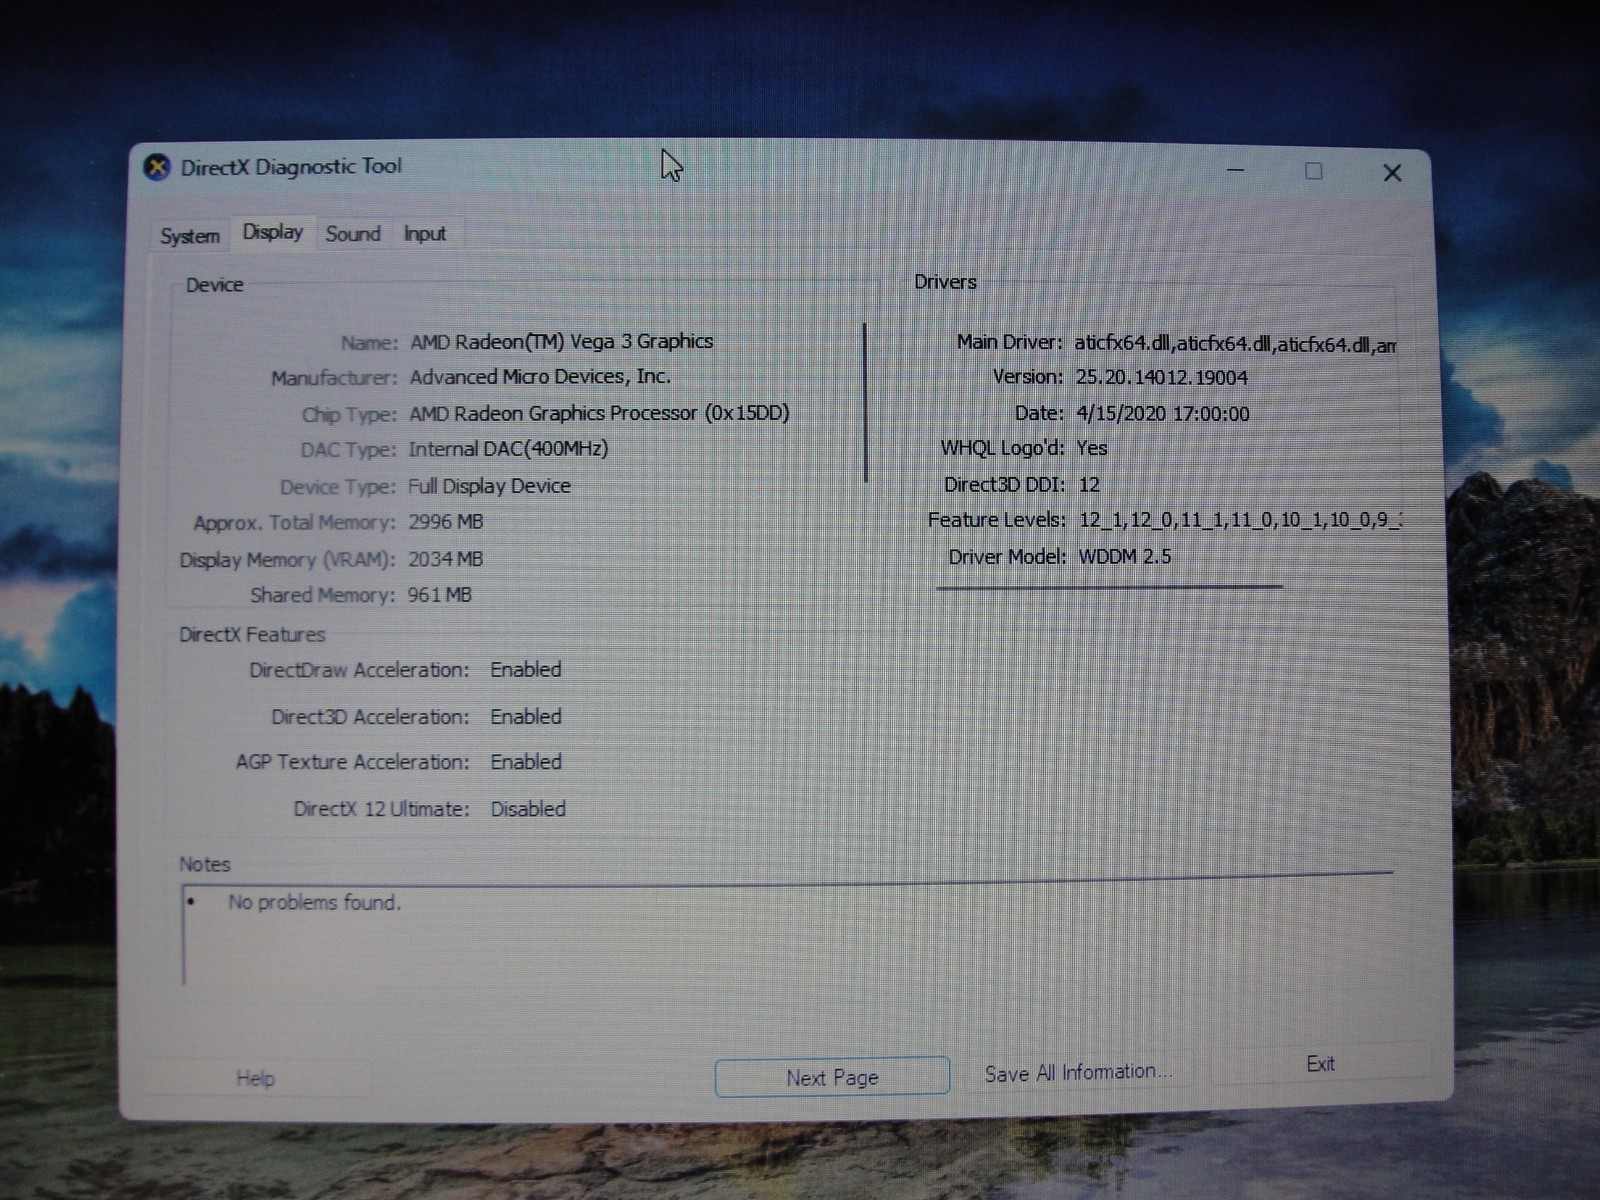Select chip type 'AMD Radeon Graphics Processor (0x15DD)'
Viewport: 1600px width, 1200px height.
(599, 413)
